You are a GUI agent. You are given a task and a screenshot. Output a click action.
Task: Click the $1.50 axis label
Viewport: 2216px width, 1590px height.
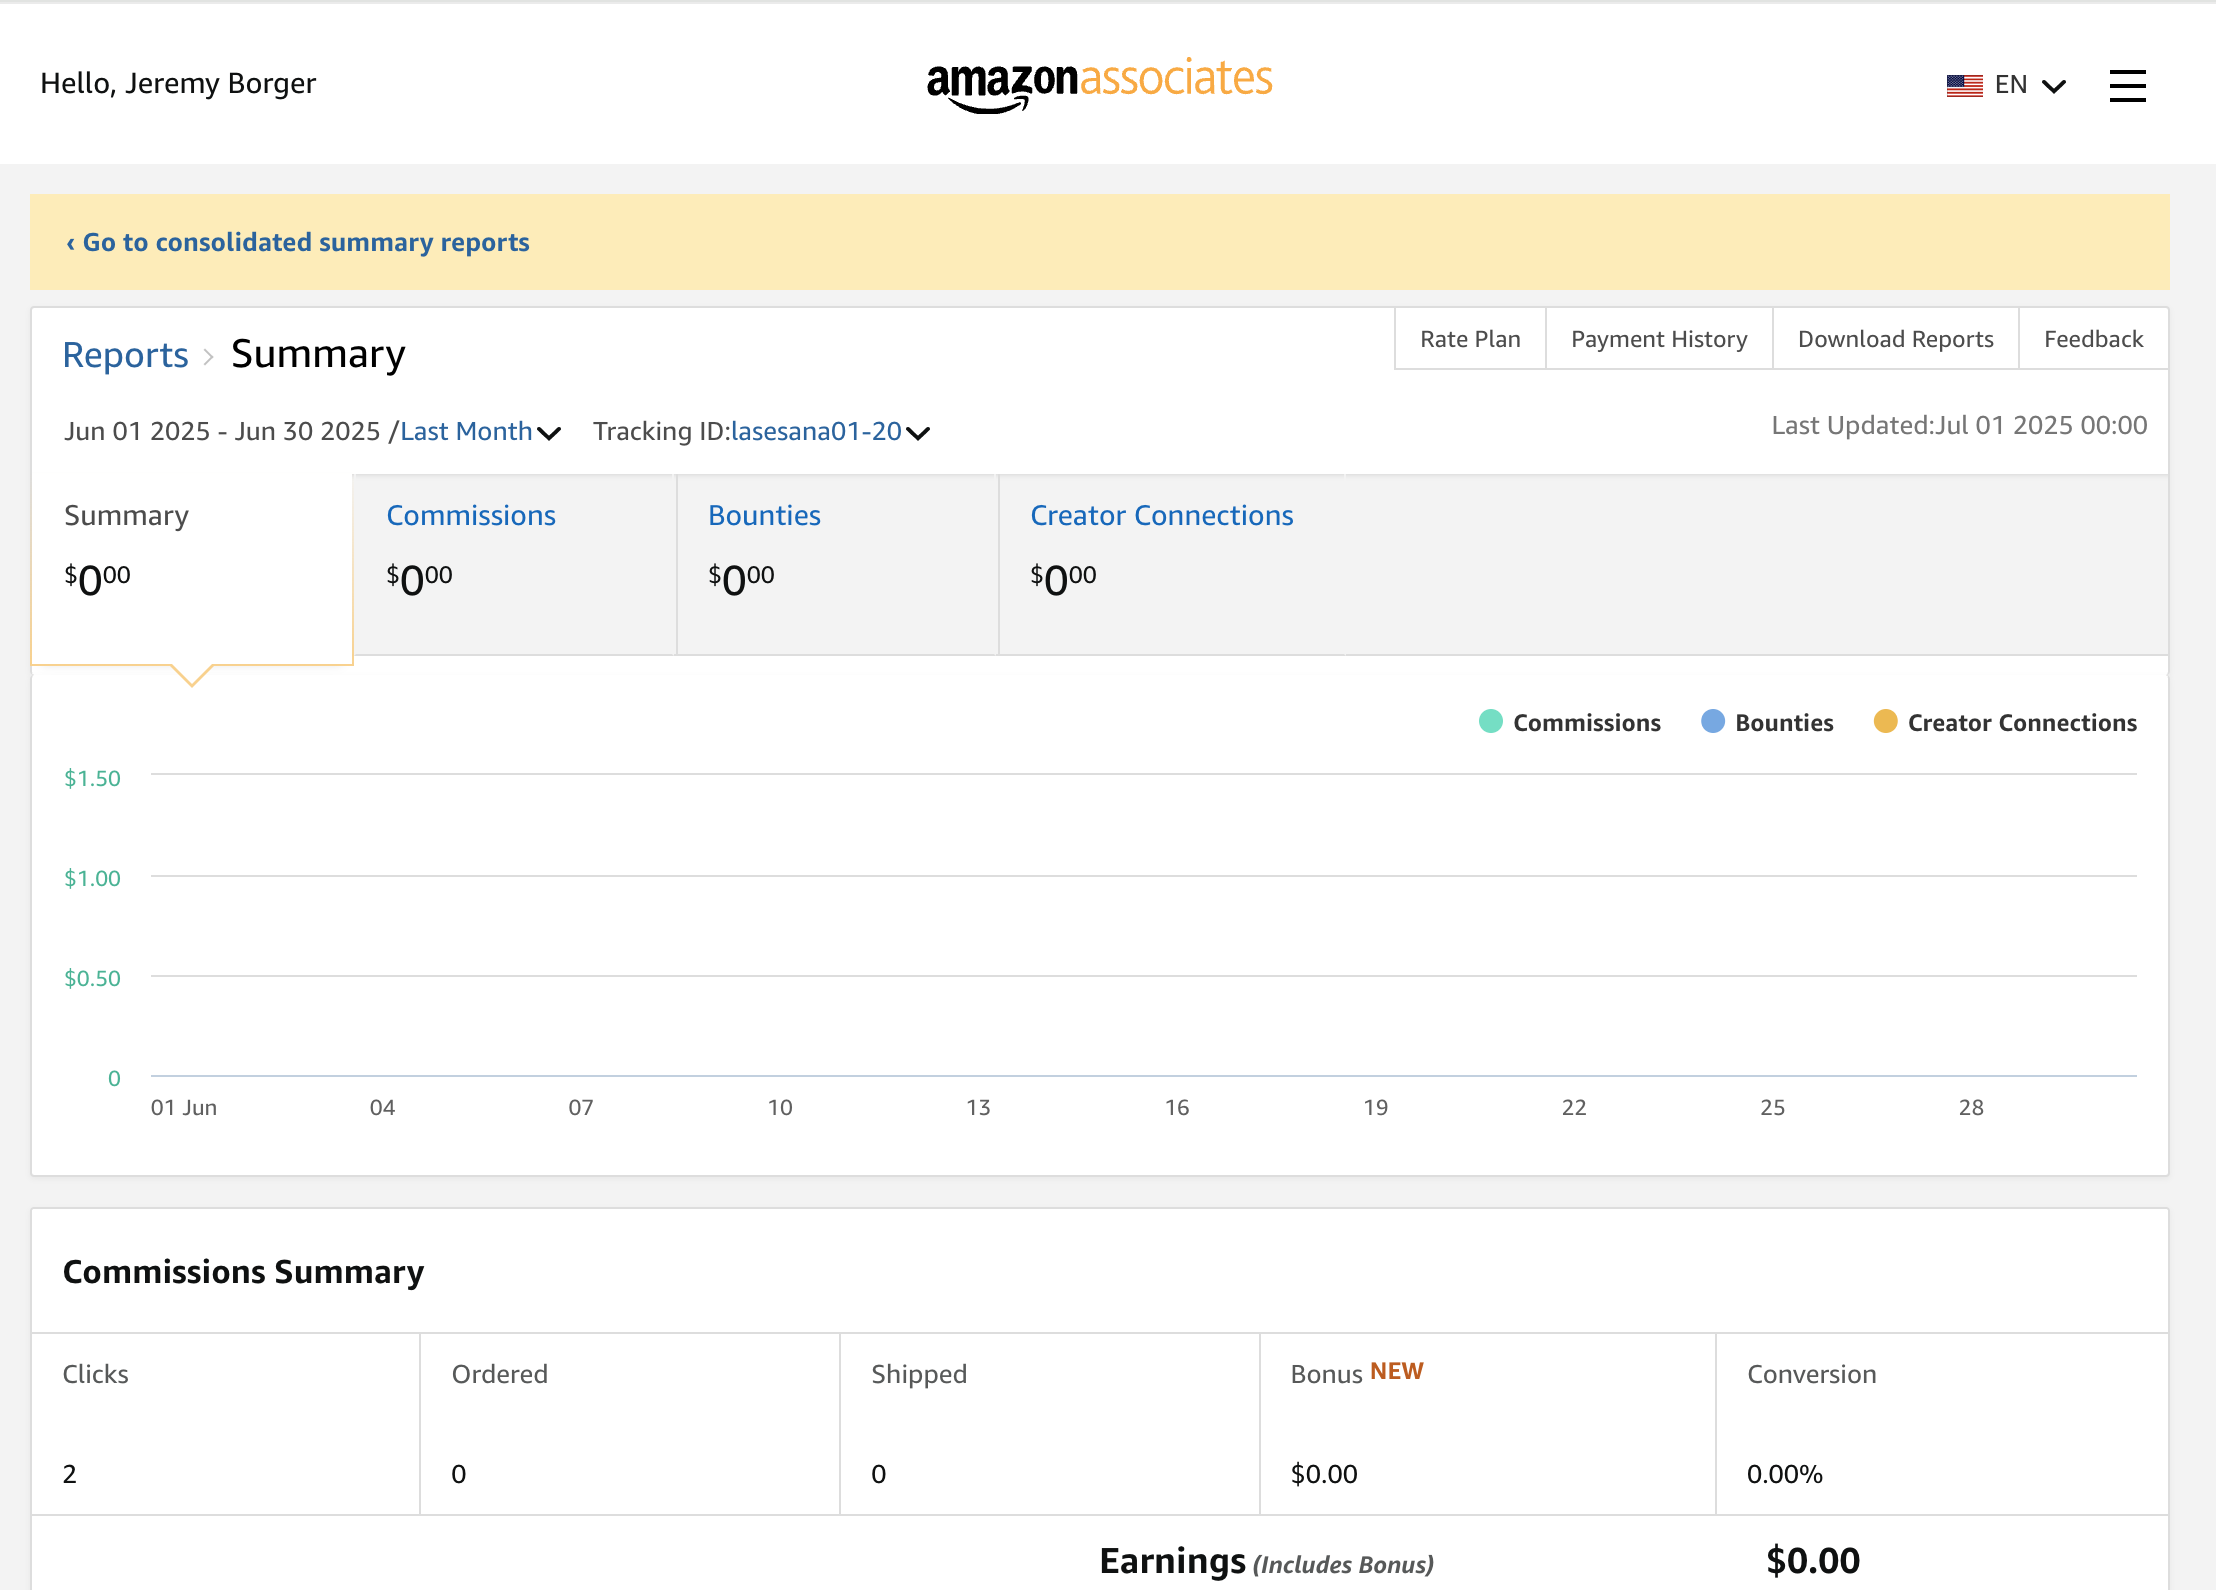click(92, 778)
